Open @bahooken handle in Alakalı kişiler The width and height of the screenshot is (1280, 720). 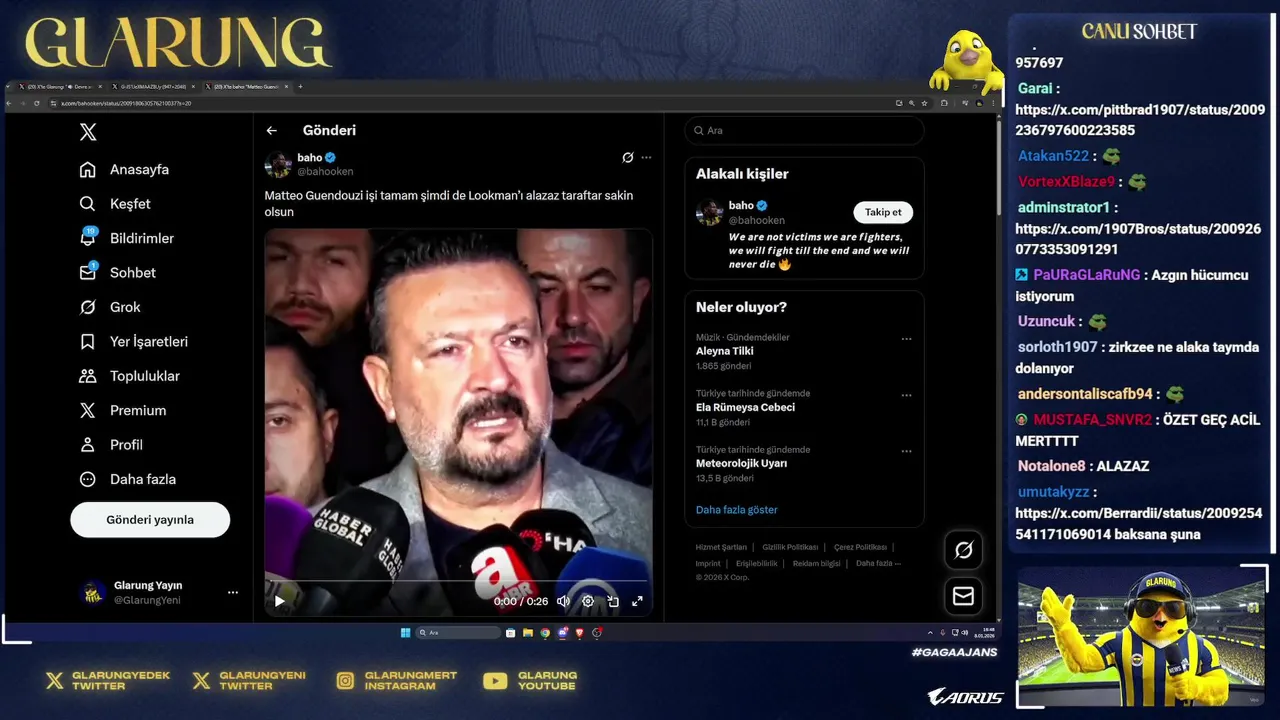pos(757,220)
